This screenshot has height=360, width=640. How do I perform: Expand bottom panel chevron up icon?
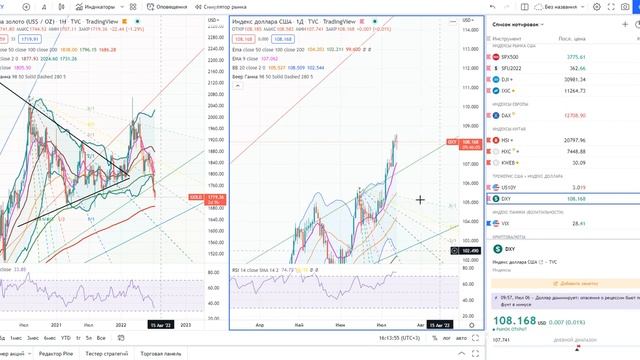(461, 353)
